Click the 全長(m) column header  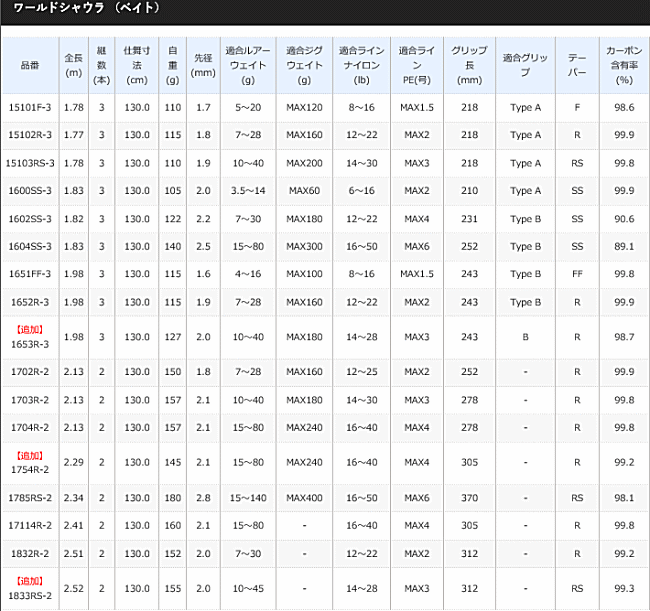pos(74,65)
